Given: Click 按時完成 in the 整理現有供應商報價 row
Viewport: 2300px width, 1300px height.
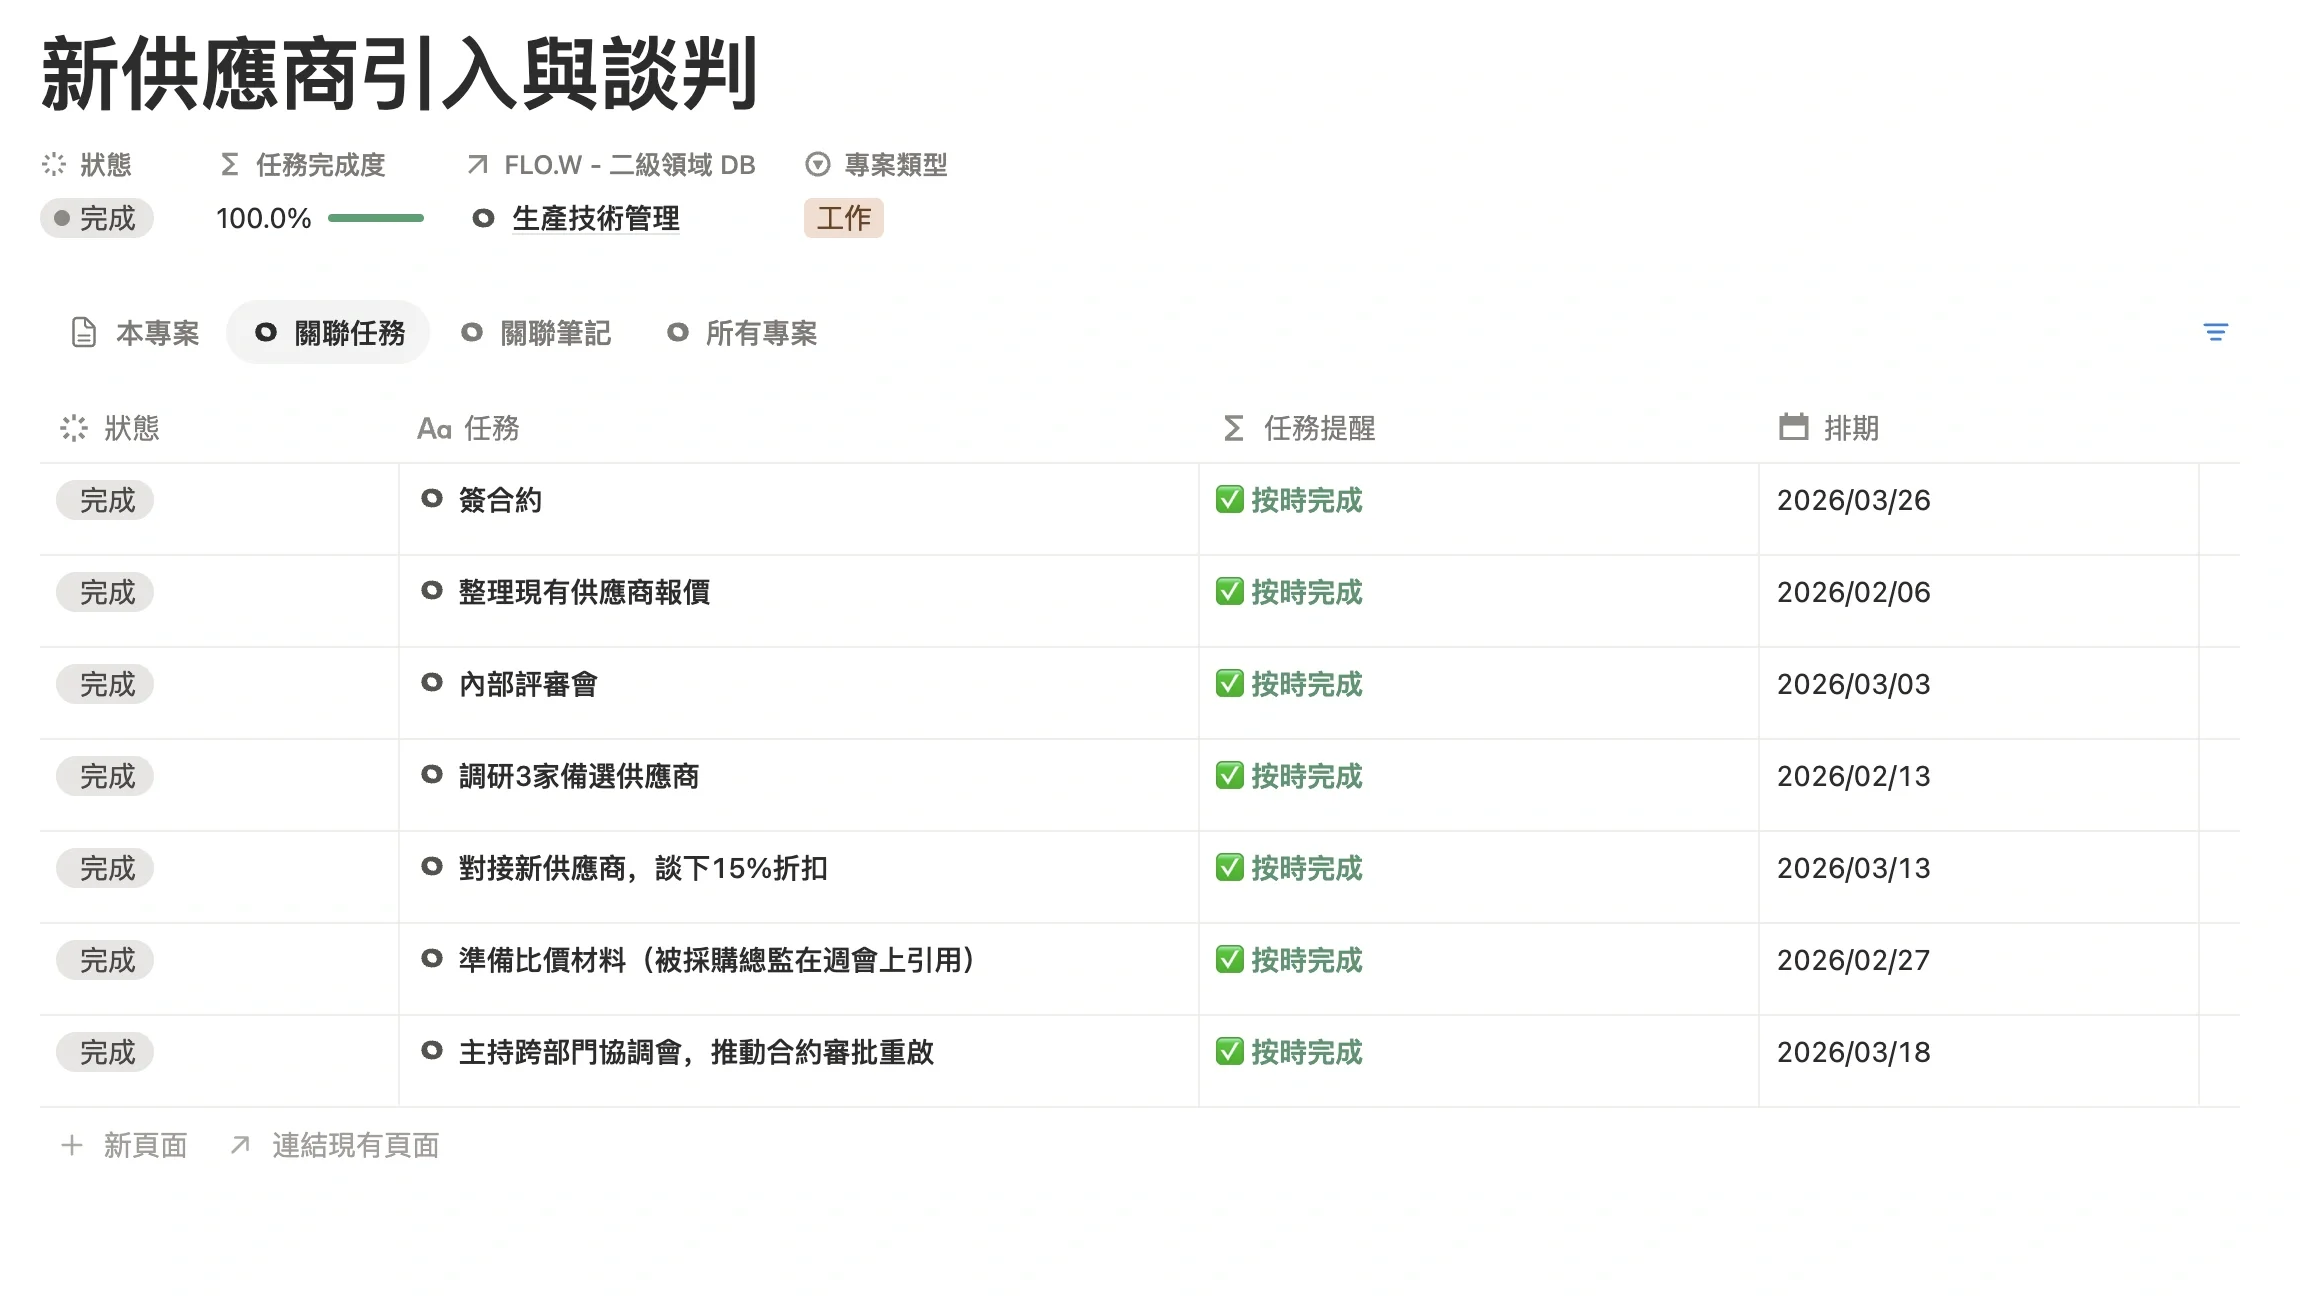Looking at the screenshot, I should [x=1306, y=592].
